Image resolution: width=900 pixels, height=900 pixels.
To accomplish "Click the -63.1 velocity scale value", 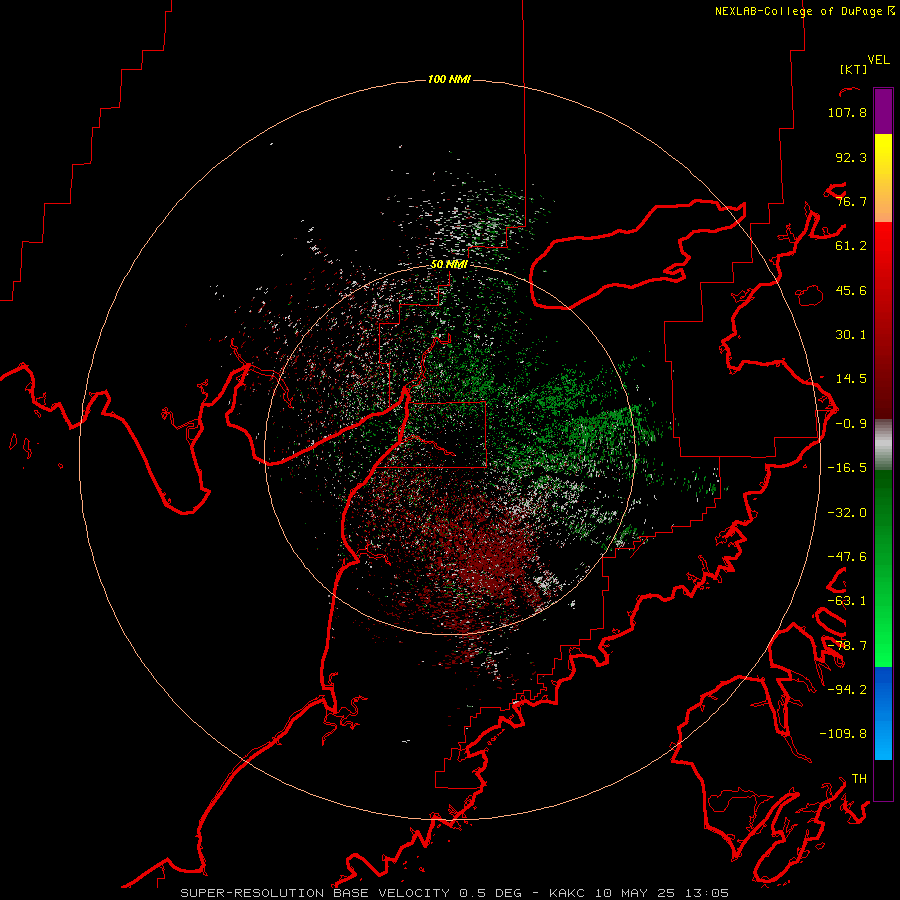I will (847, 601).
